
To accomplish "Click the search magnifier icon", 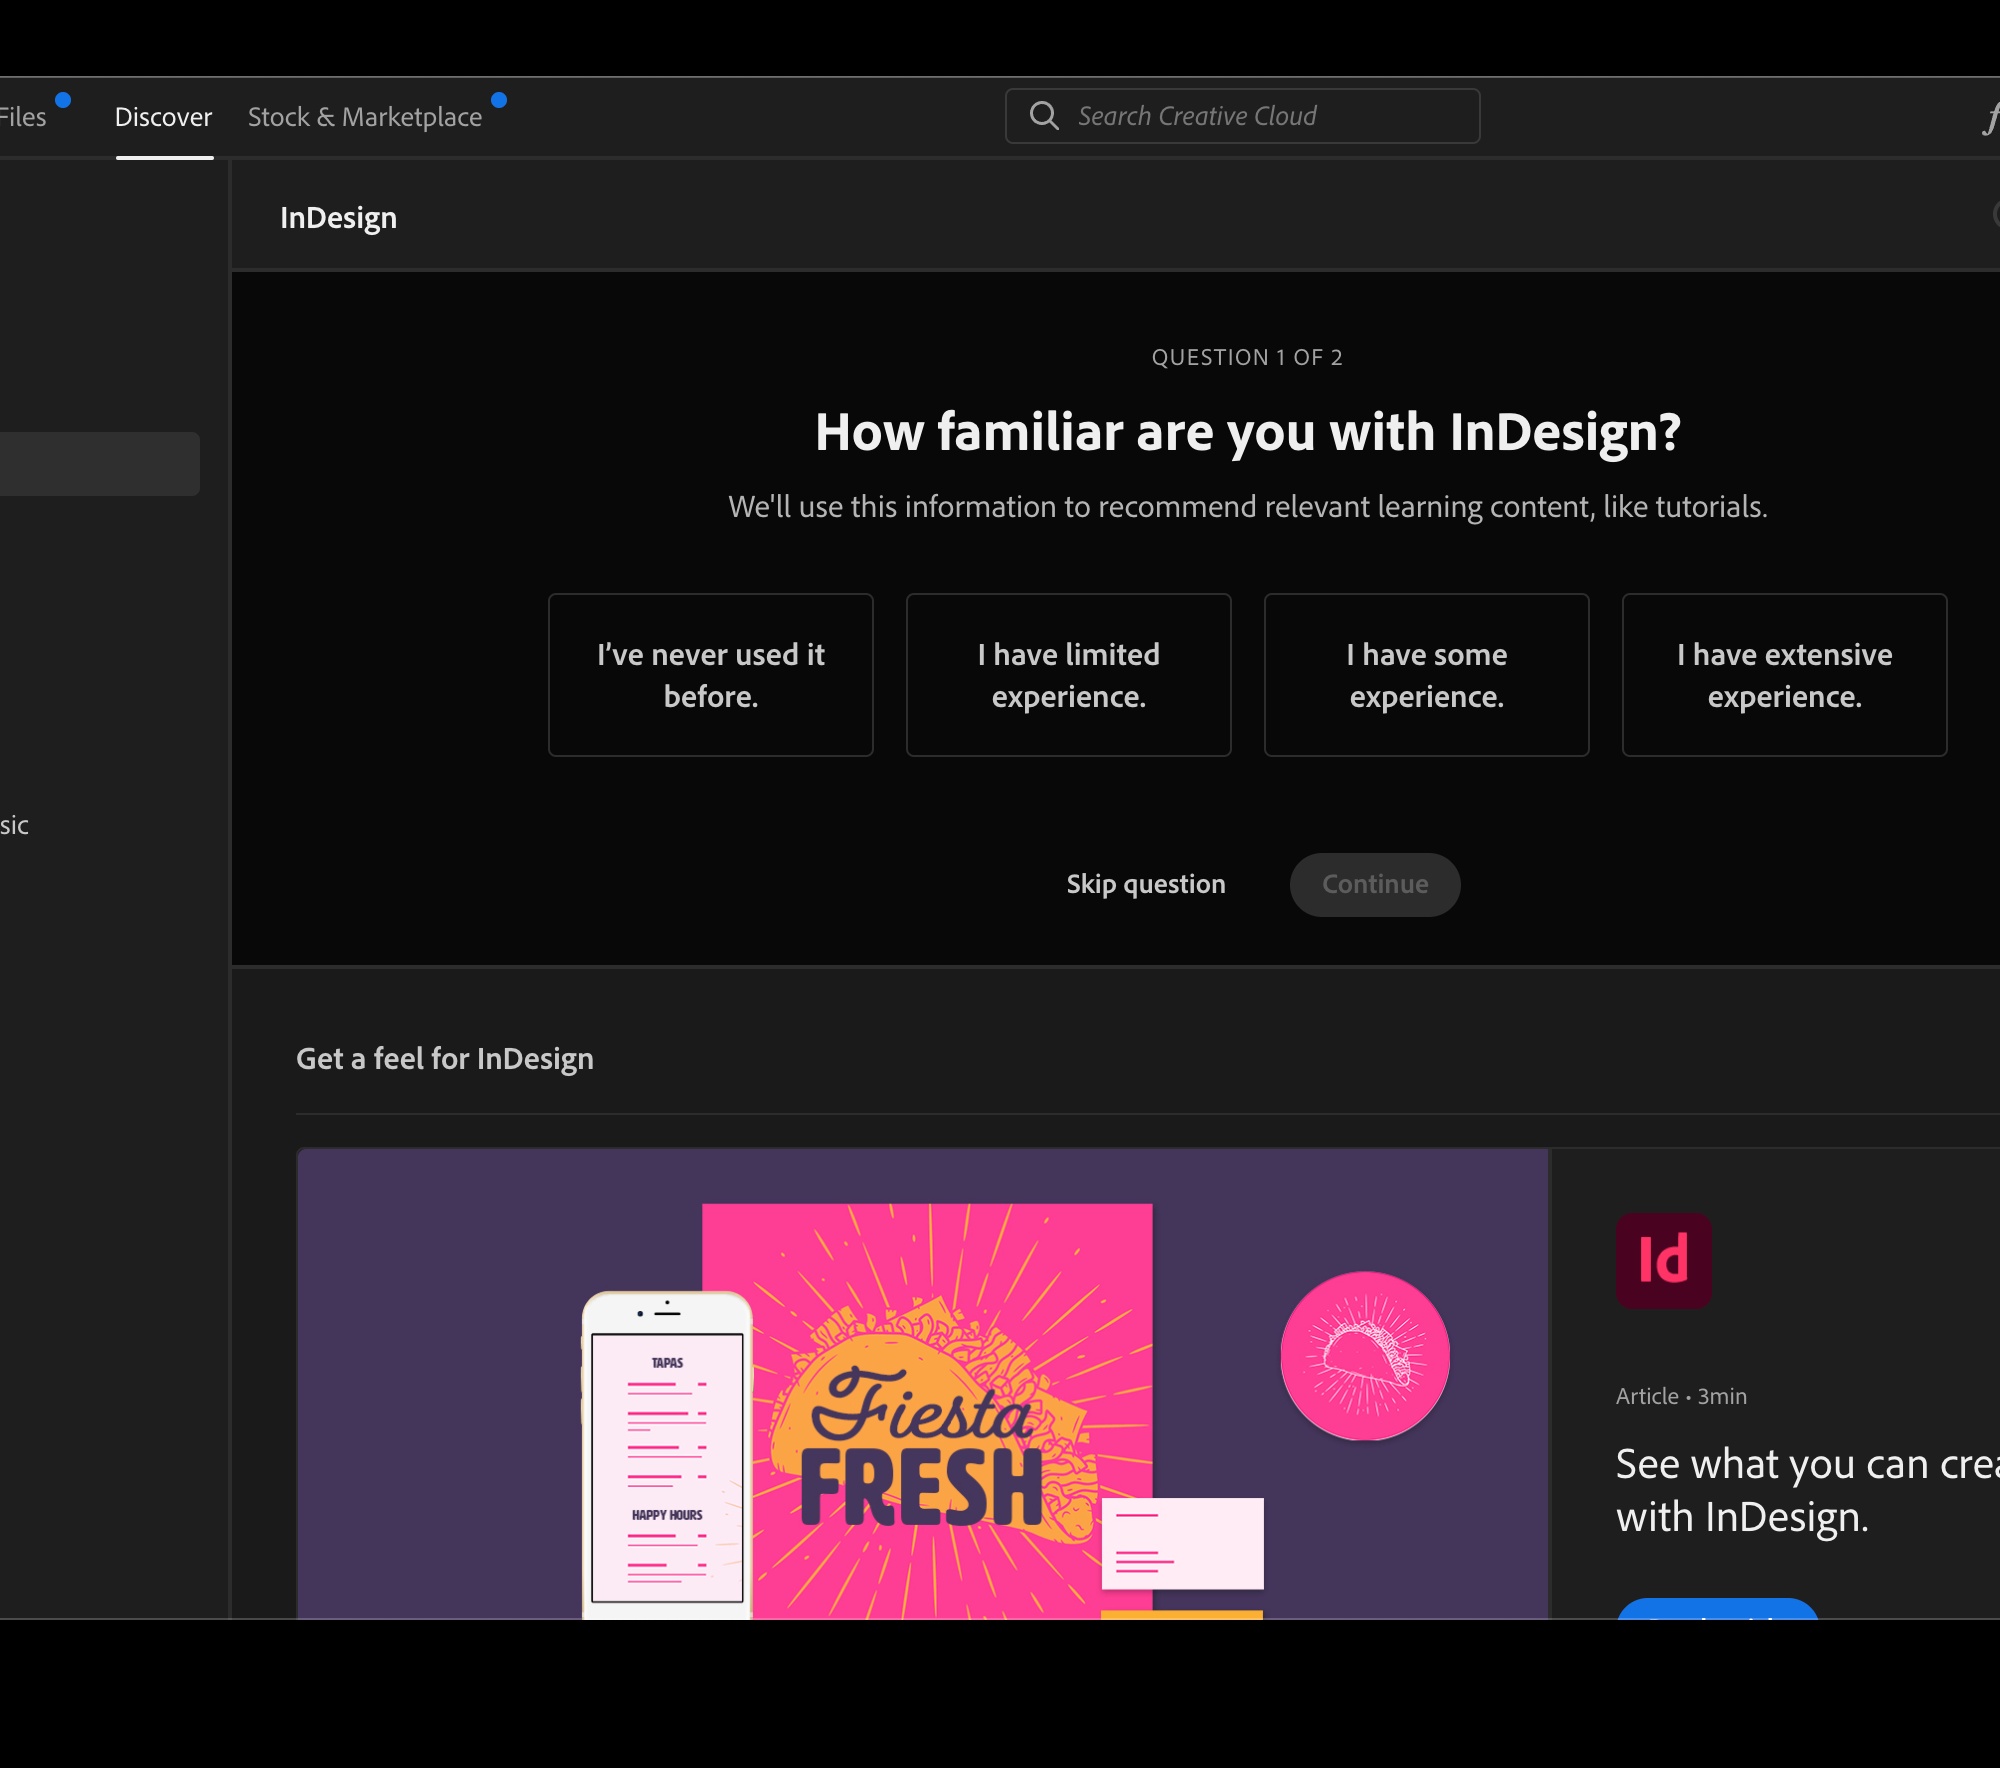I will [x=1043, y=116].
